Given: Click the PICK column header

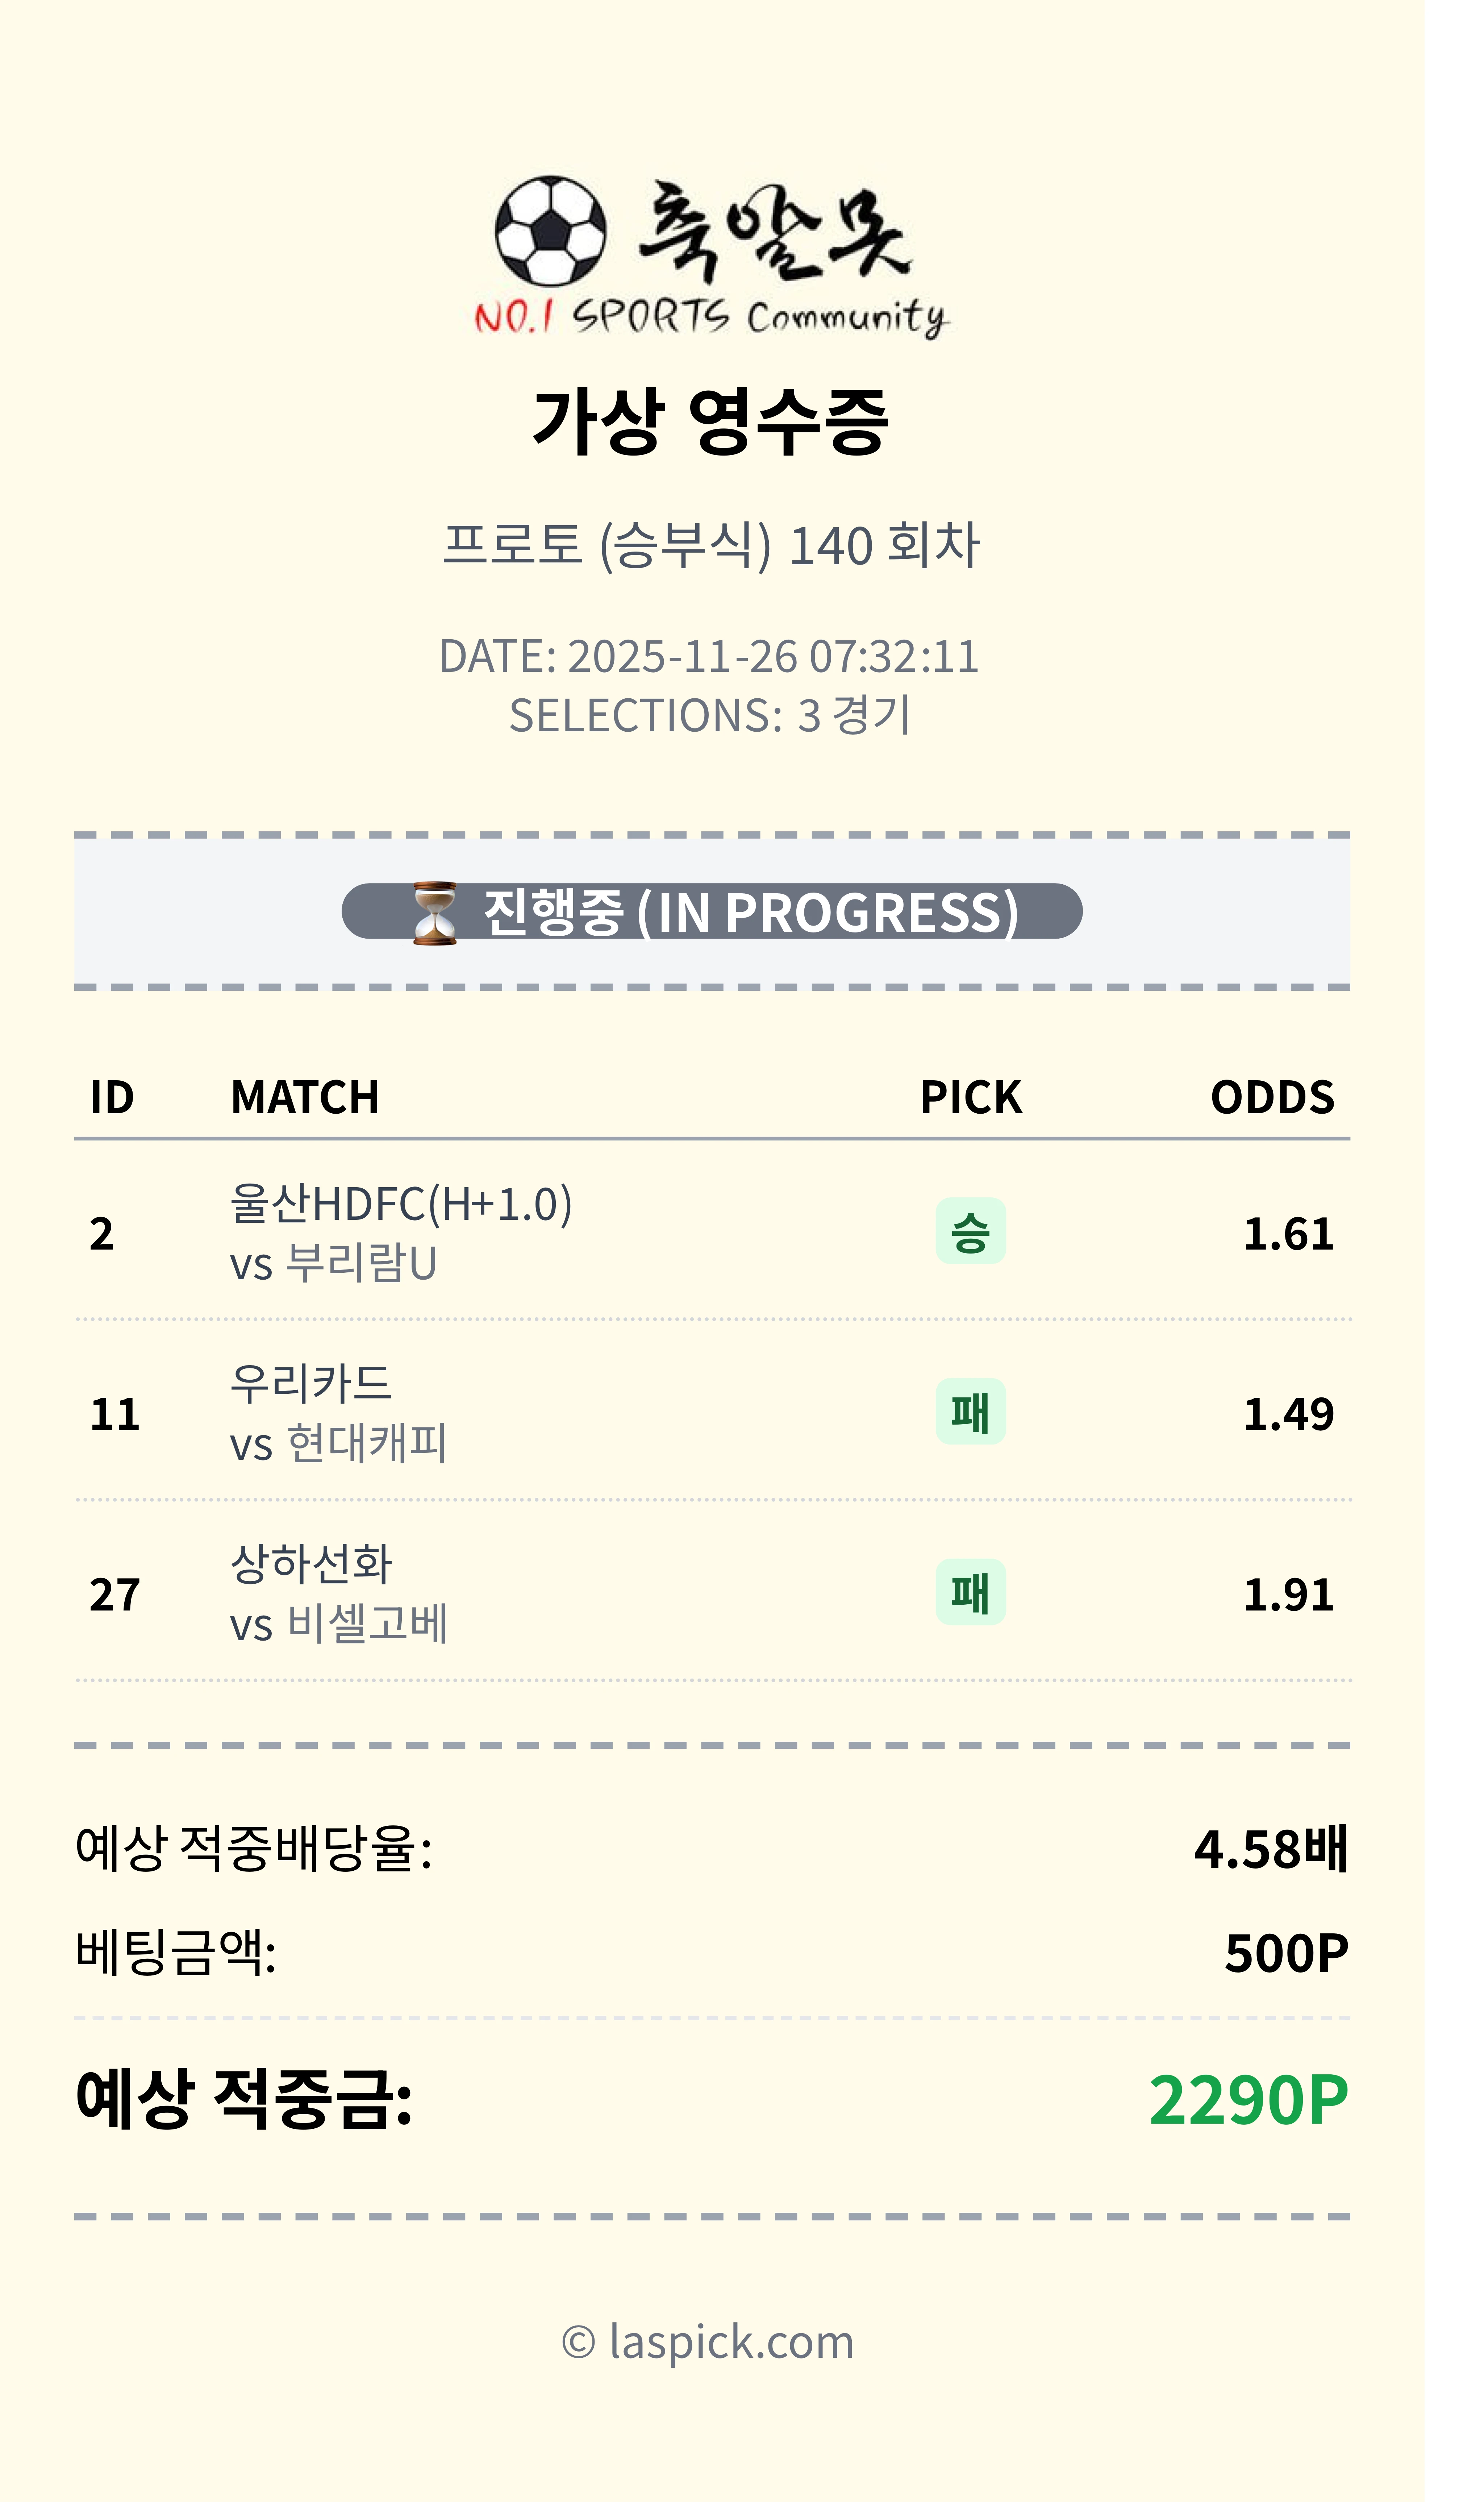Looking at the screenshot, I should (970, 1097).
